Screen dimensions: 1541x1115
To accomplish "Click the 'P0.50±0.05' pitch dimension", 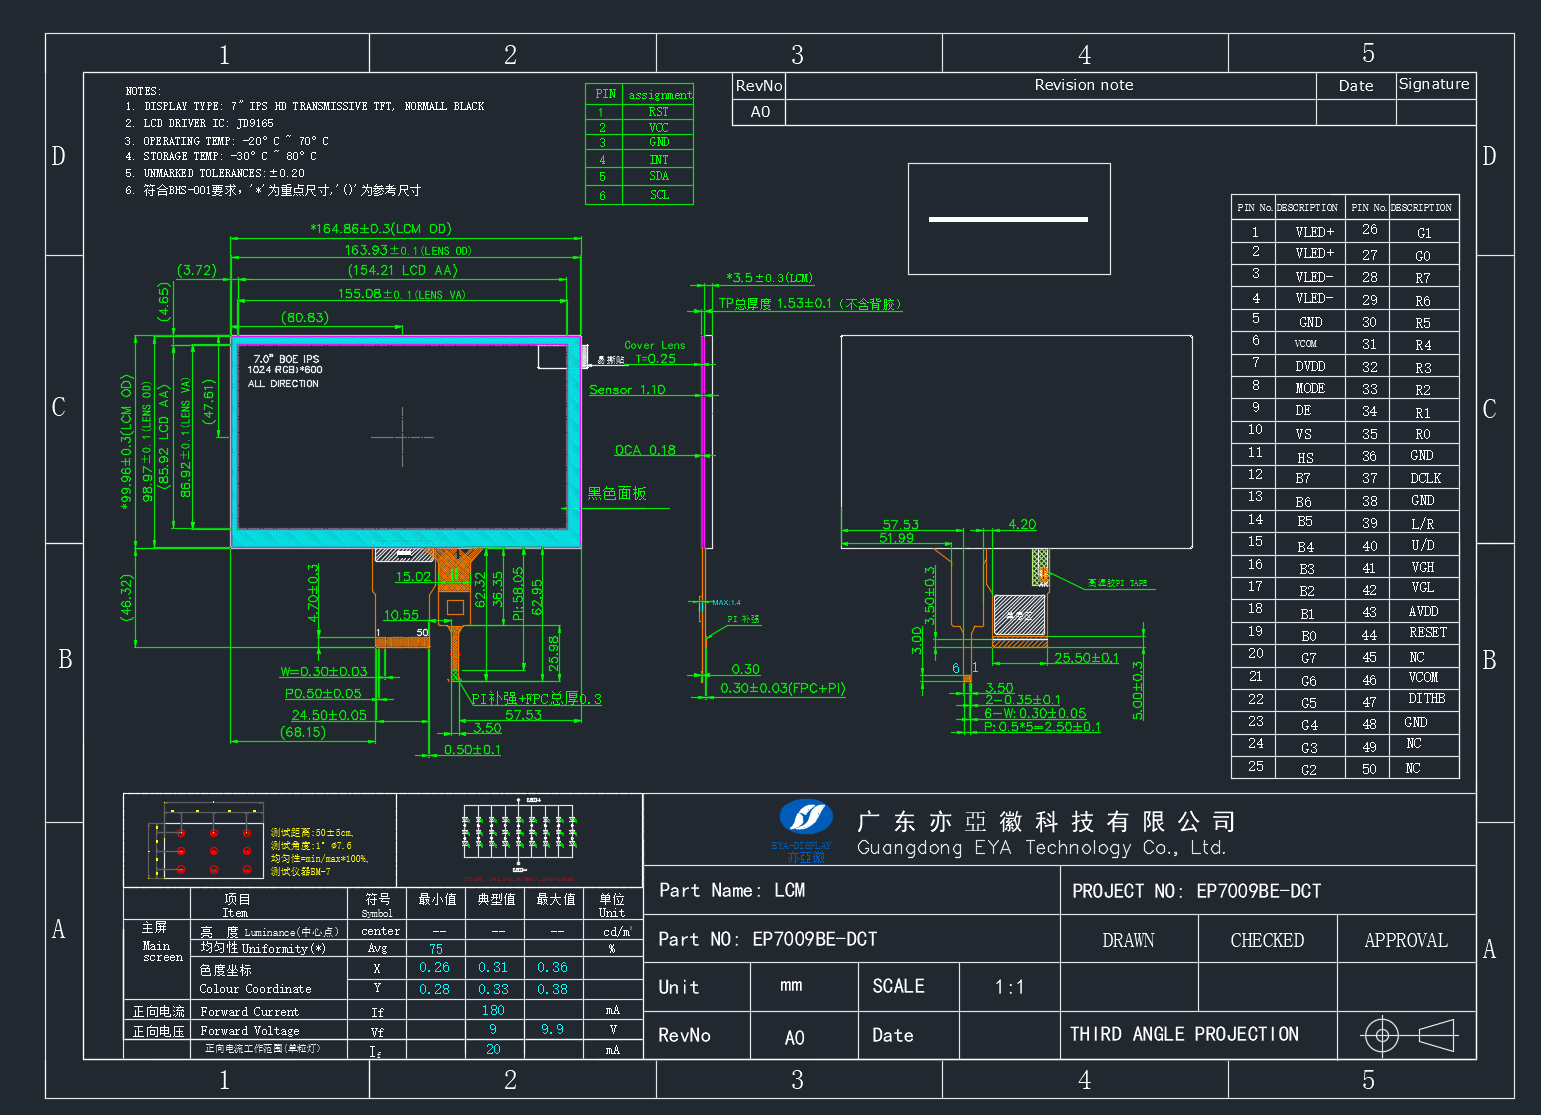I will pyautogui.click(x=323, y=693).
